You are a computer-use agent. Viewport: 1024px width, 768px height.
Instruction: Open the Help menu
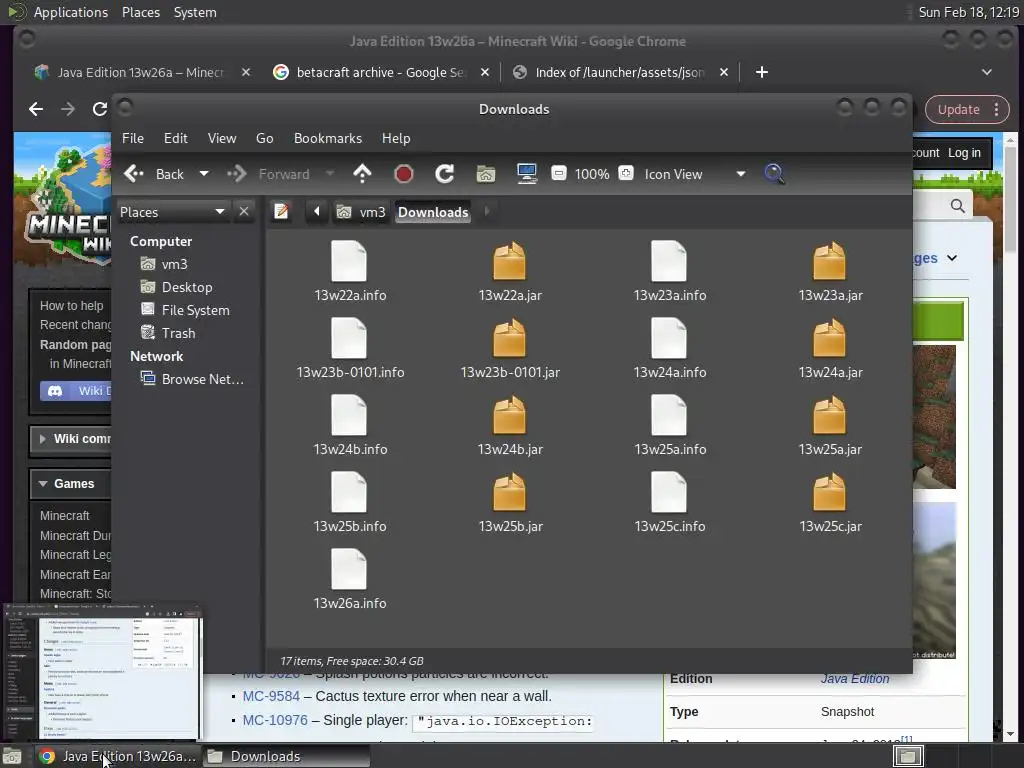coord(396,138)
